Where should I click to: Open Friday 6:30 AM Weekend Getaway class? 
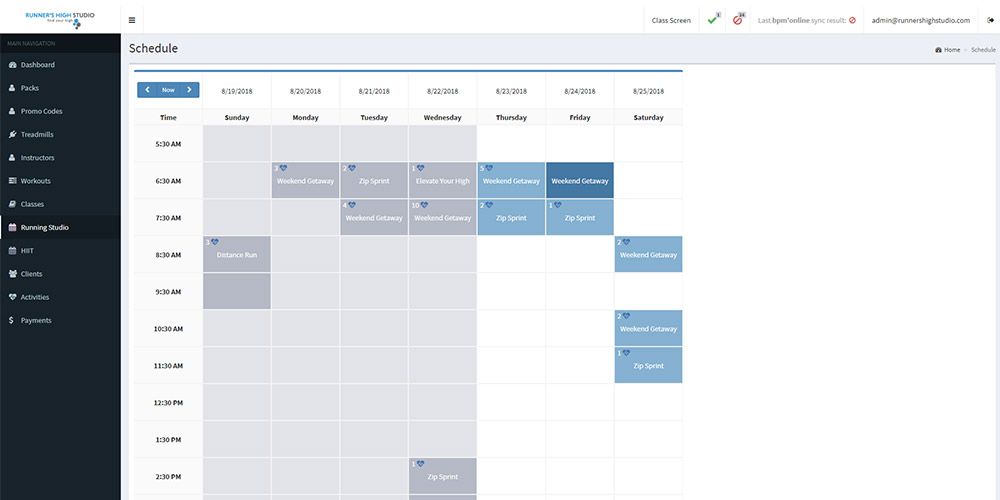click(x=580, y=180)
